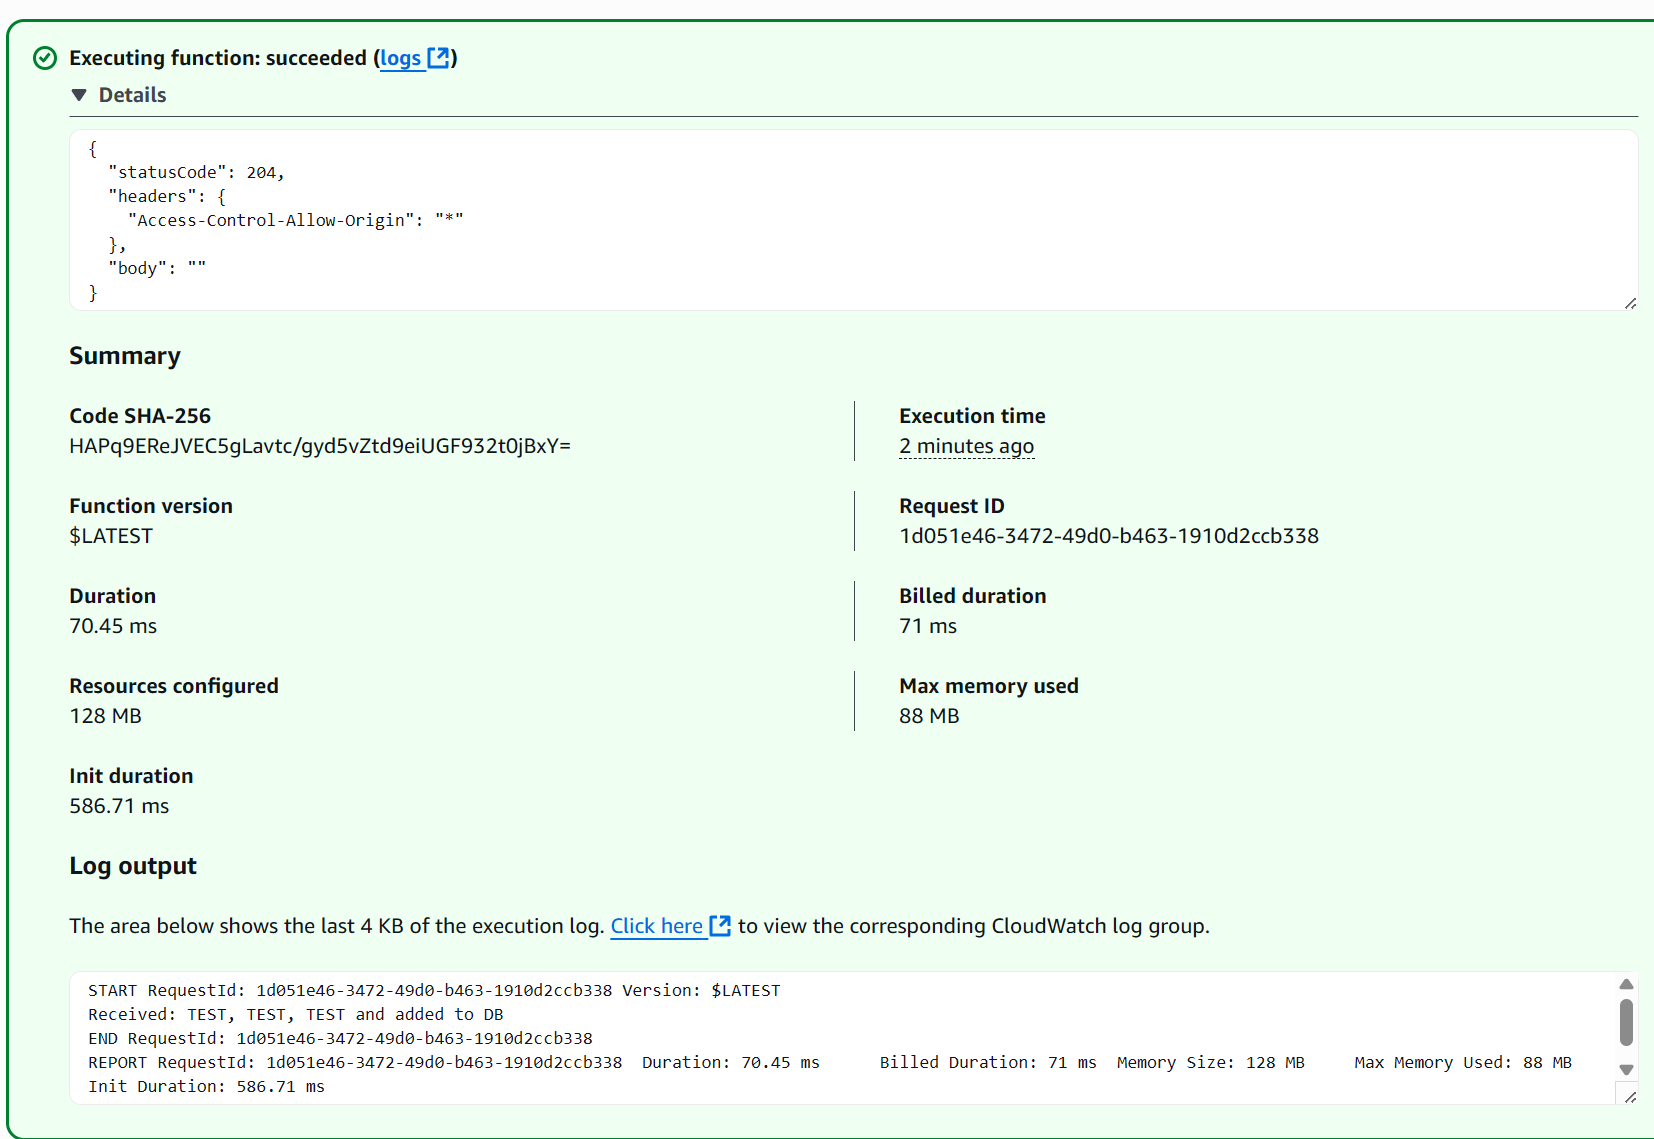Click the log output scrollbar down arrow
Viewport: 1654px width, 1139px height.
(x=1626, y=1069)
